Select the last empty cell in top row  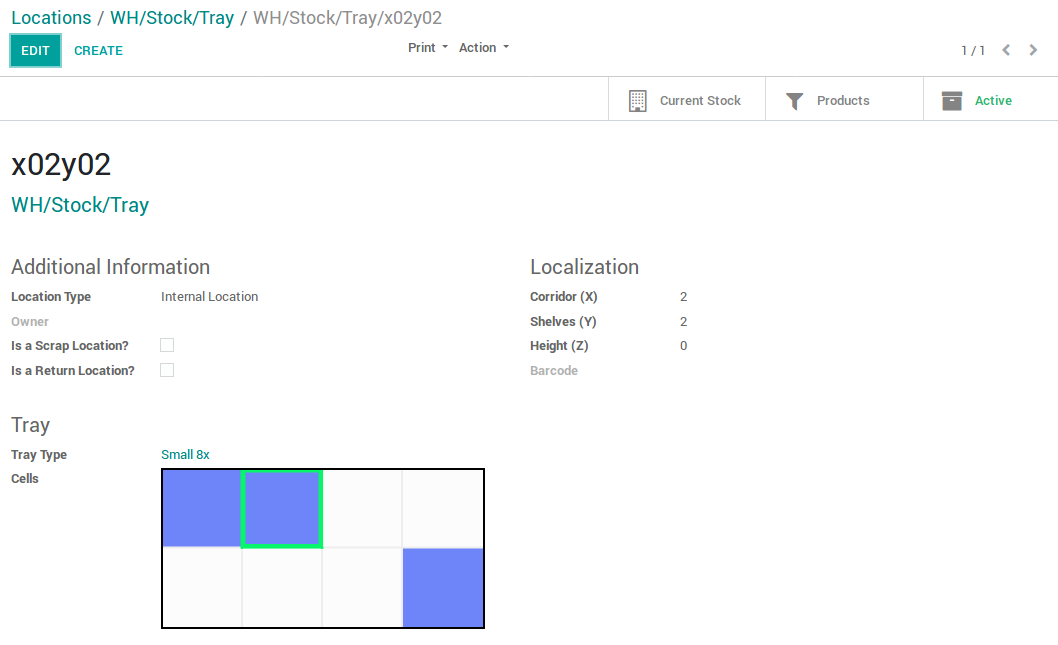pyautogui.click(x=443, y=509)
